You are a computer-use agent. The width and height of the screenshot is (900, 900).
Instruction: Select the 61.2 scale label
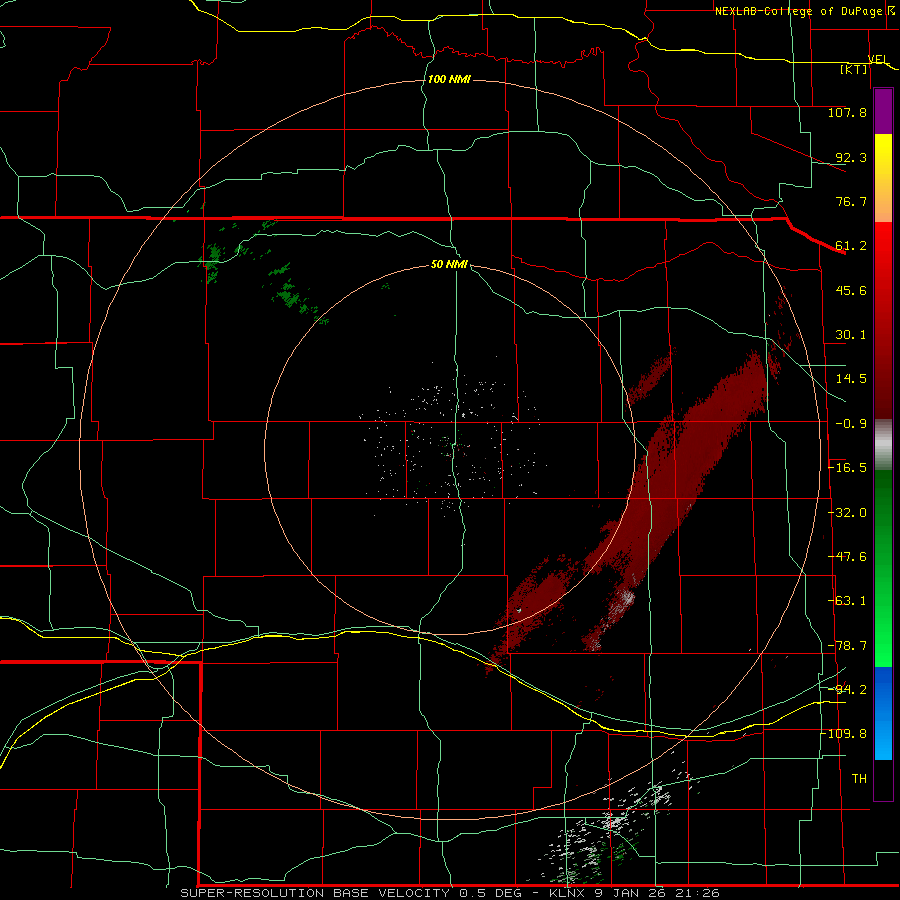851,246
